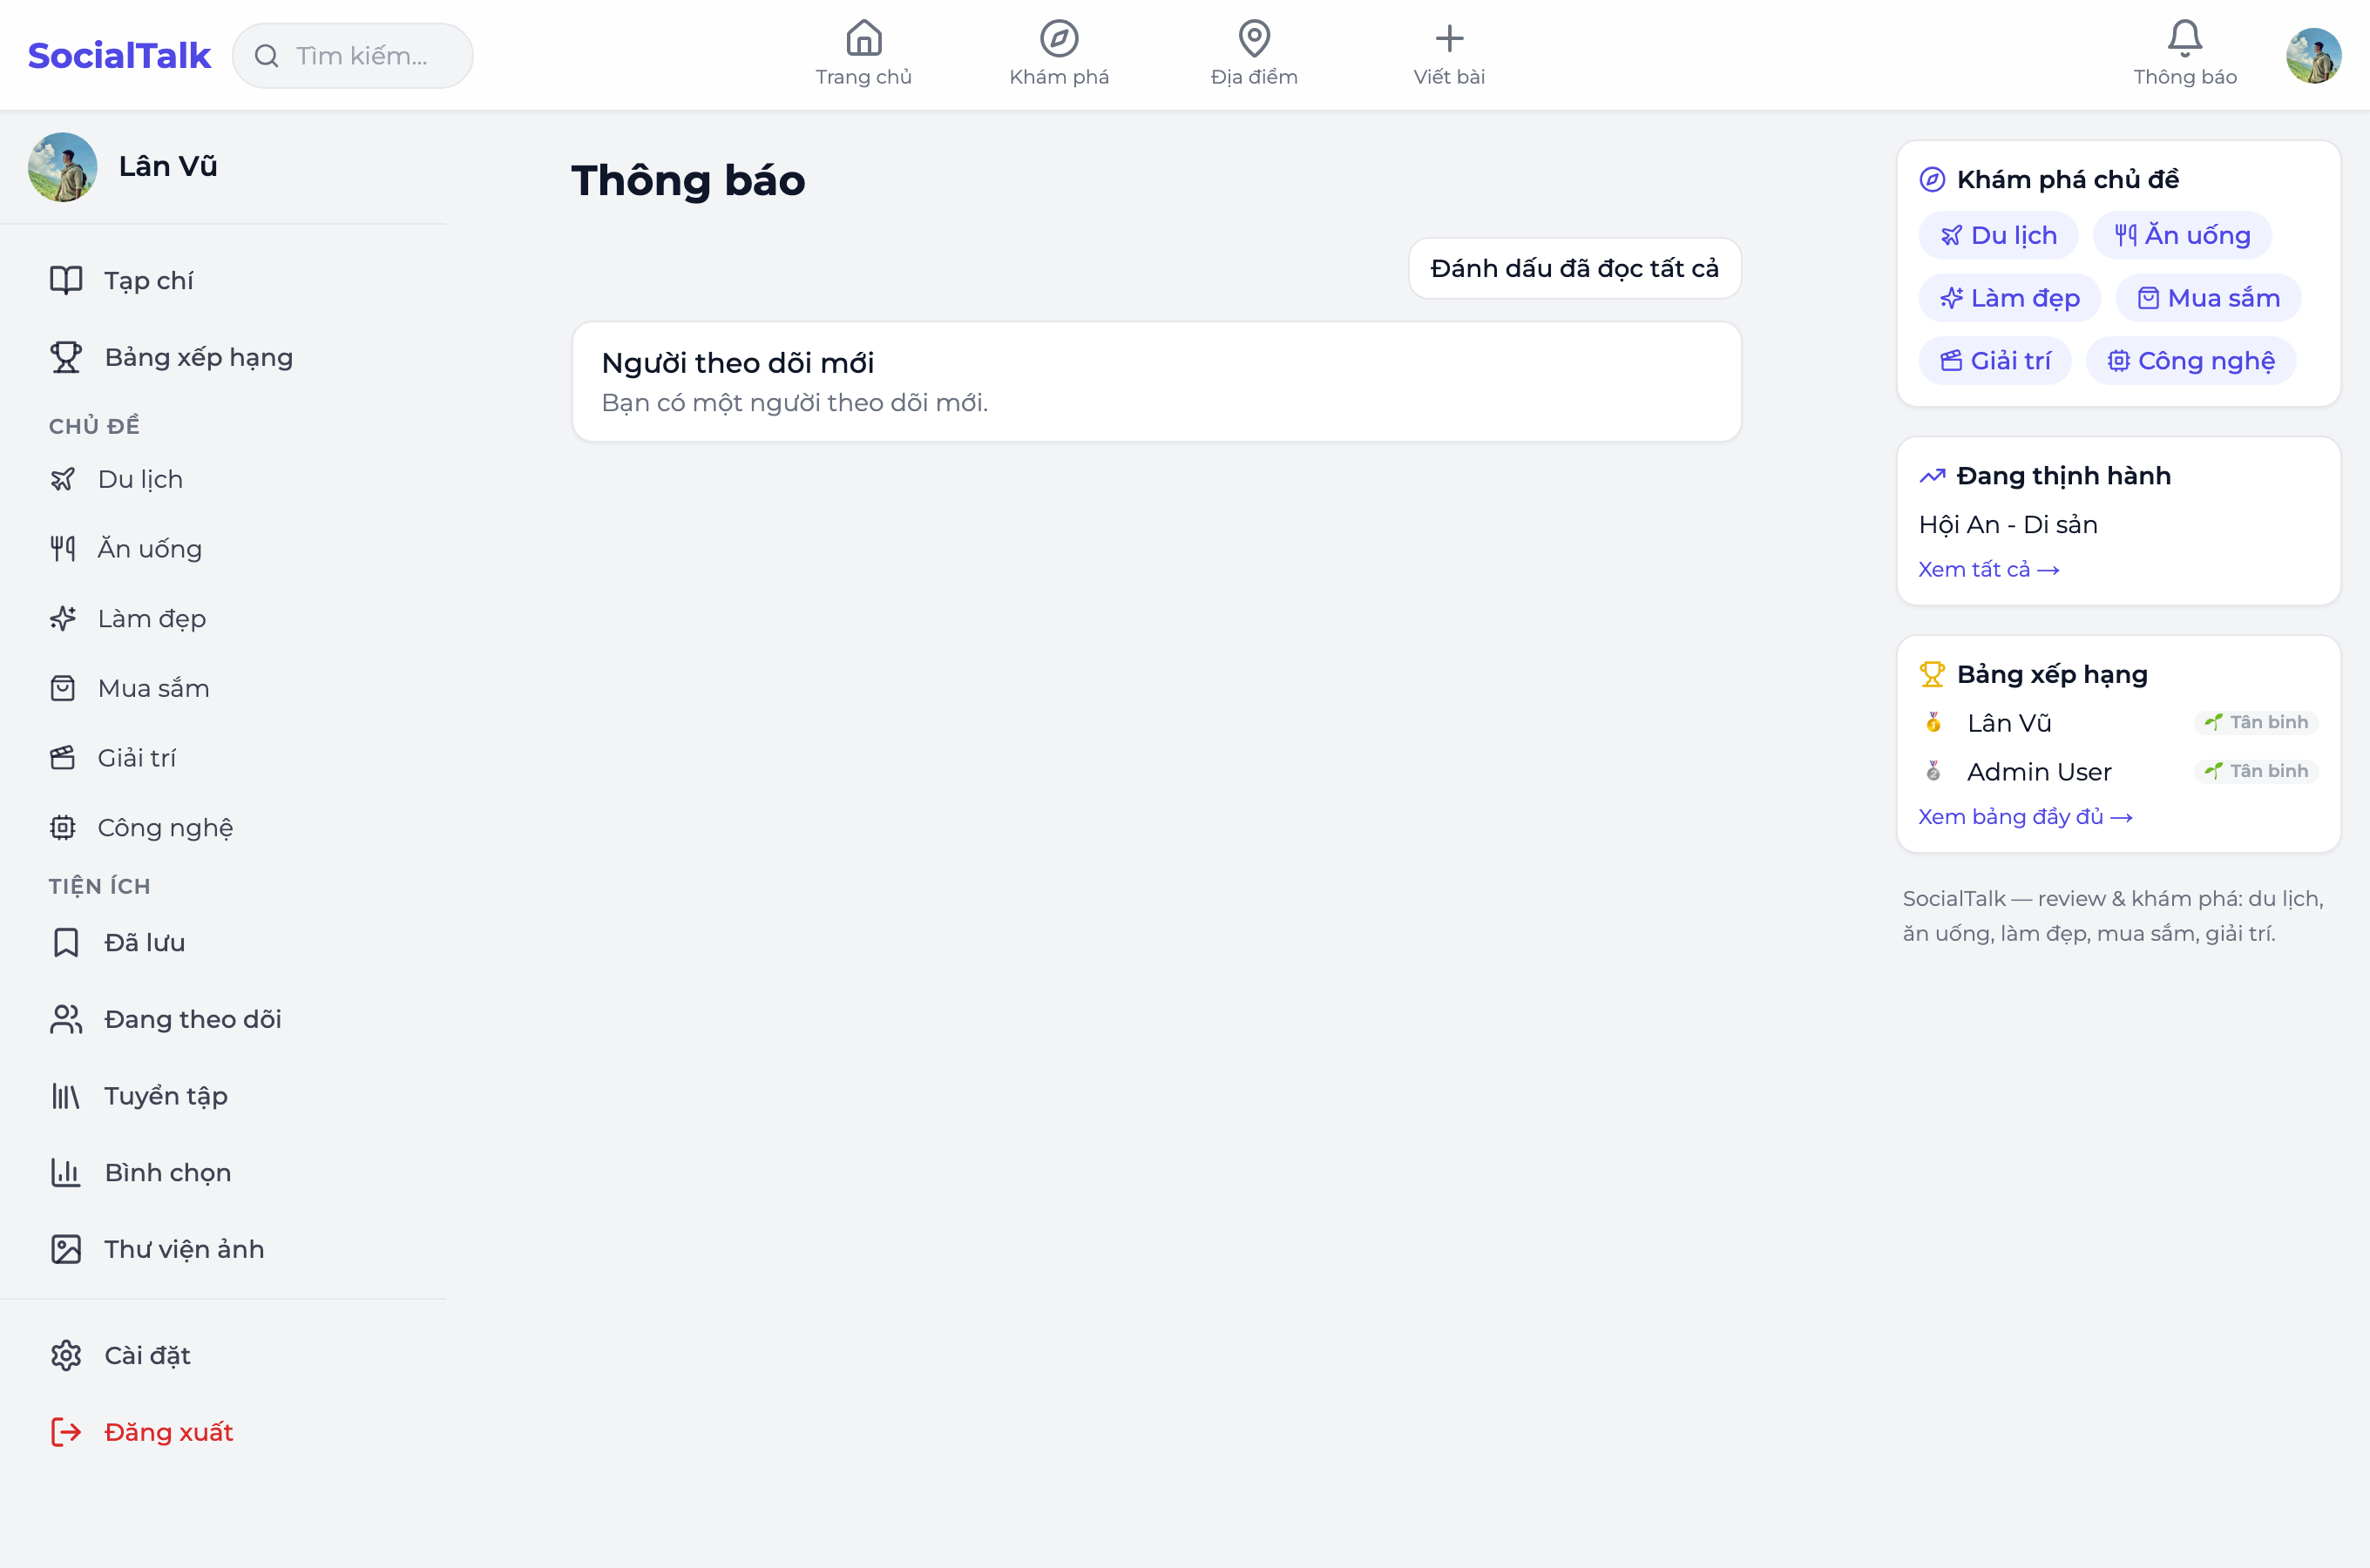Click the Tìm kiếm search field
The height and width of the screenshot is (1568, 2370).
click(353, 56)
